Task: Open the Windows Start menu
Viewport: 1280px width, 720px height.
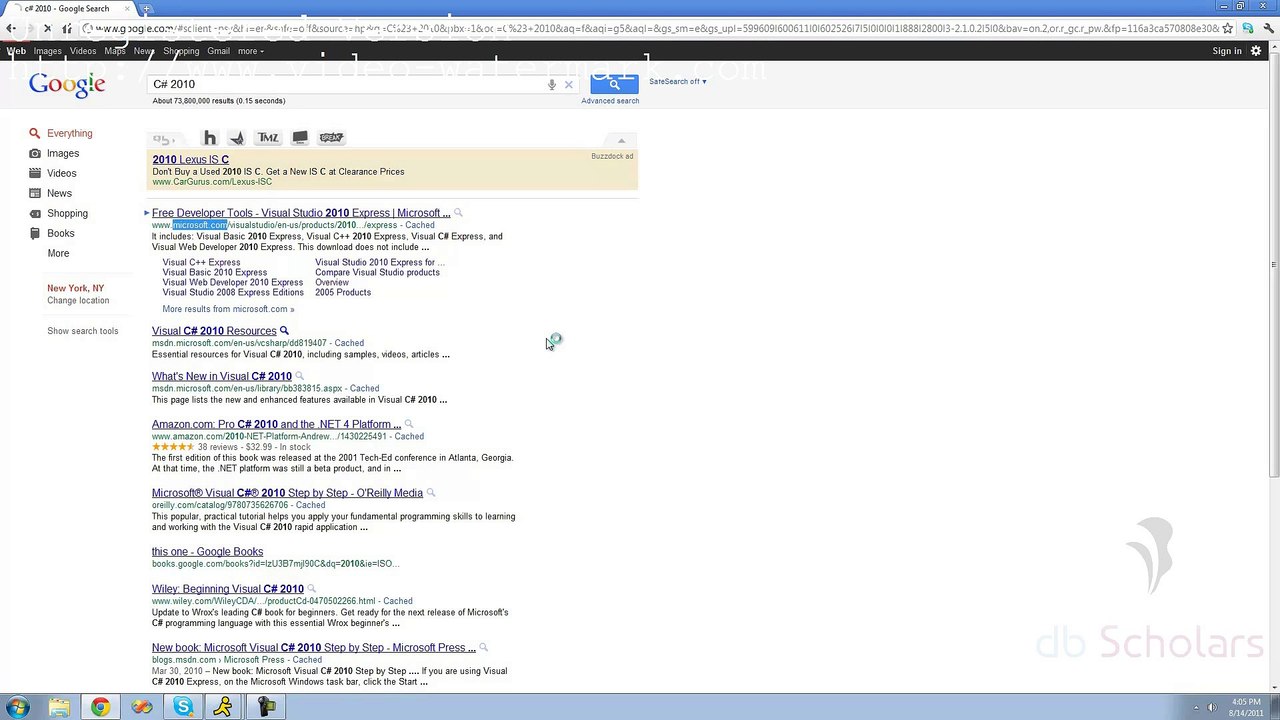Action: coord(17,707)
